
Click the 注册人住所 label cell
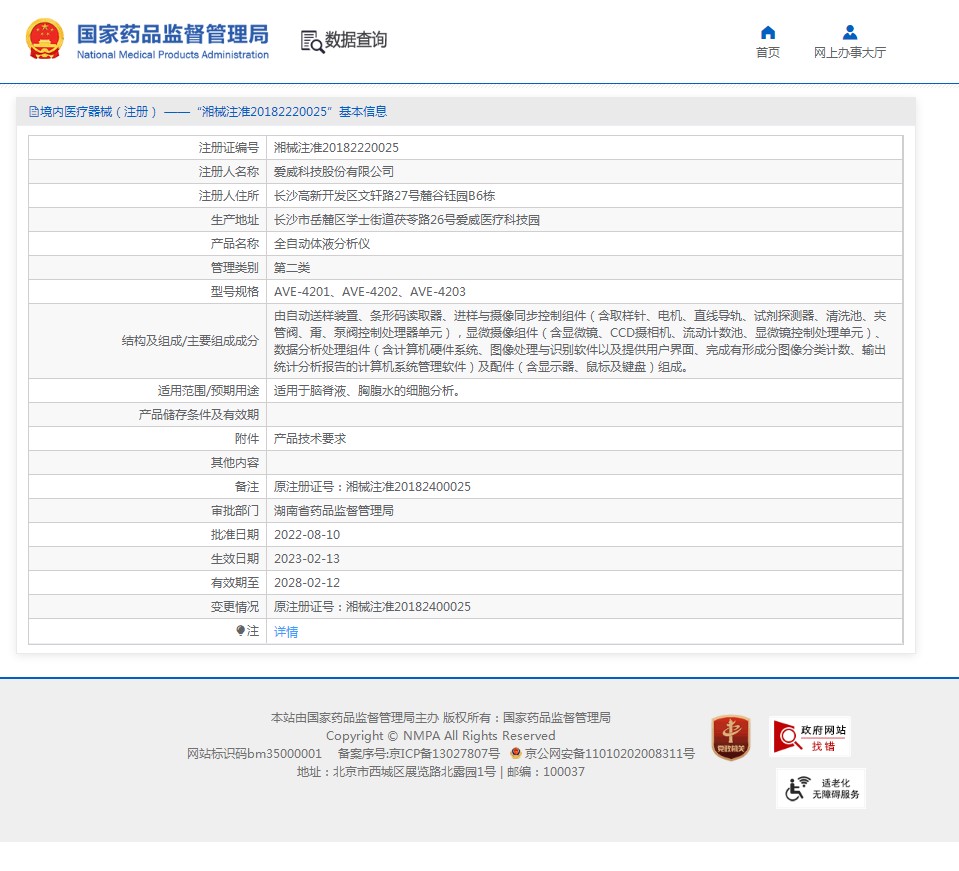coord(147,196)
